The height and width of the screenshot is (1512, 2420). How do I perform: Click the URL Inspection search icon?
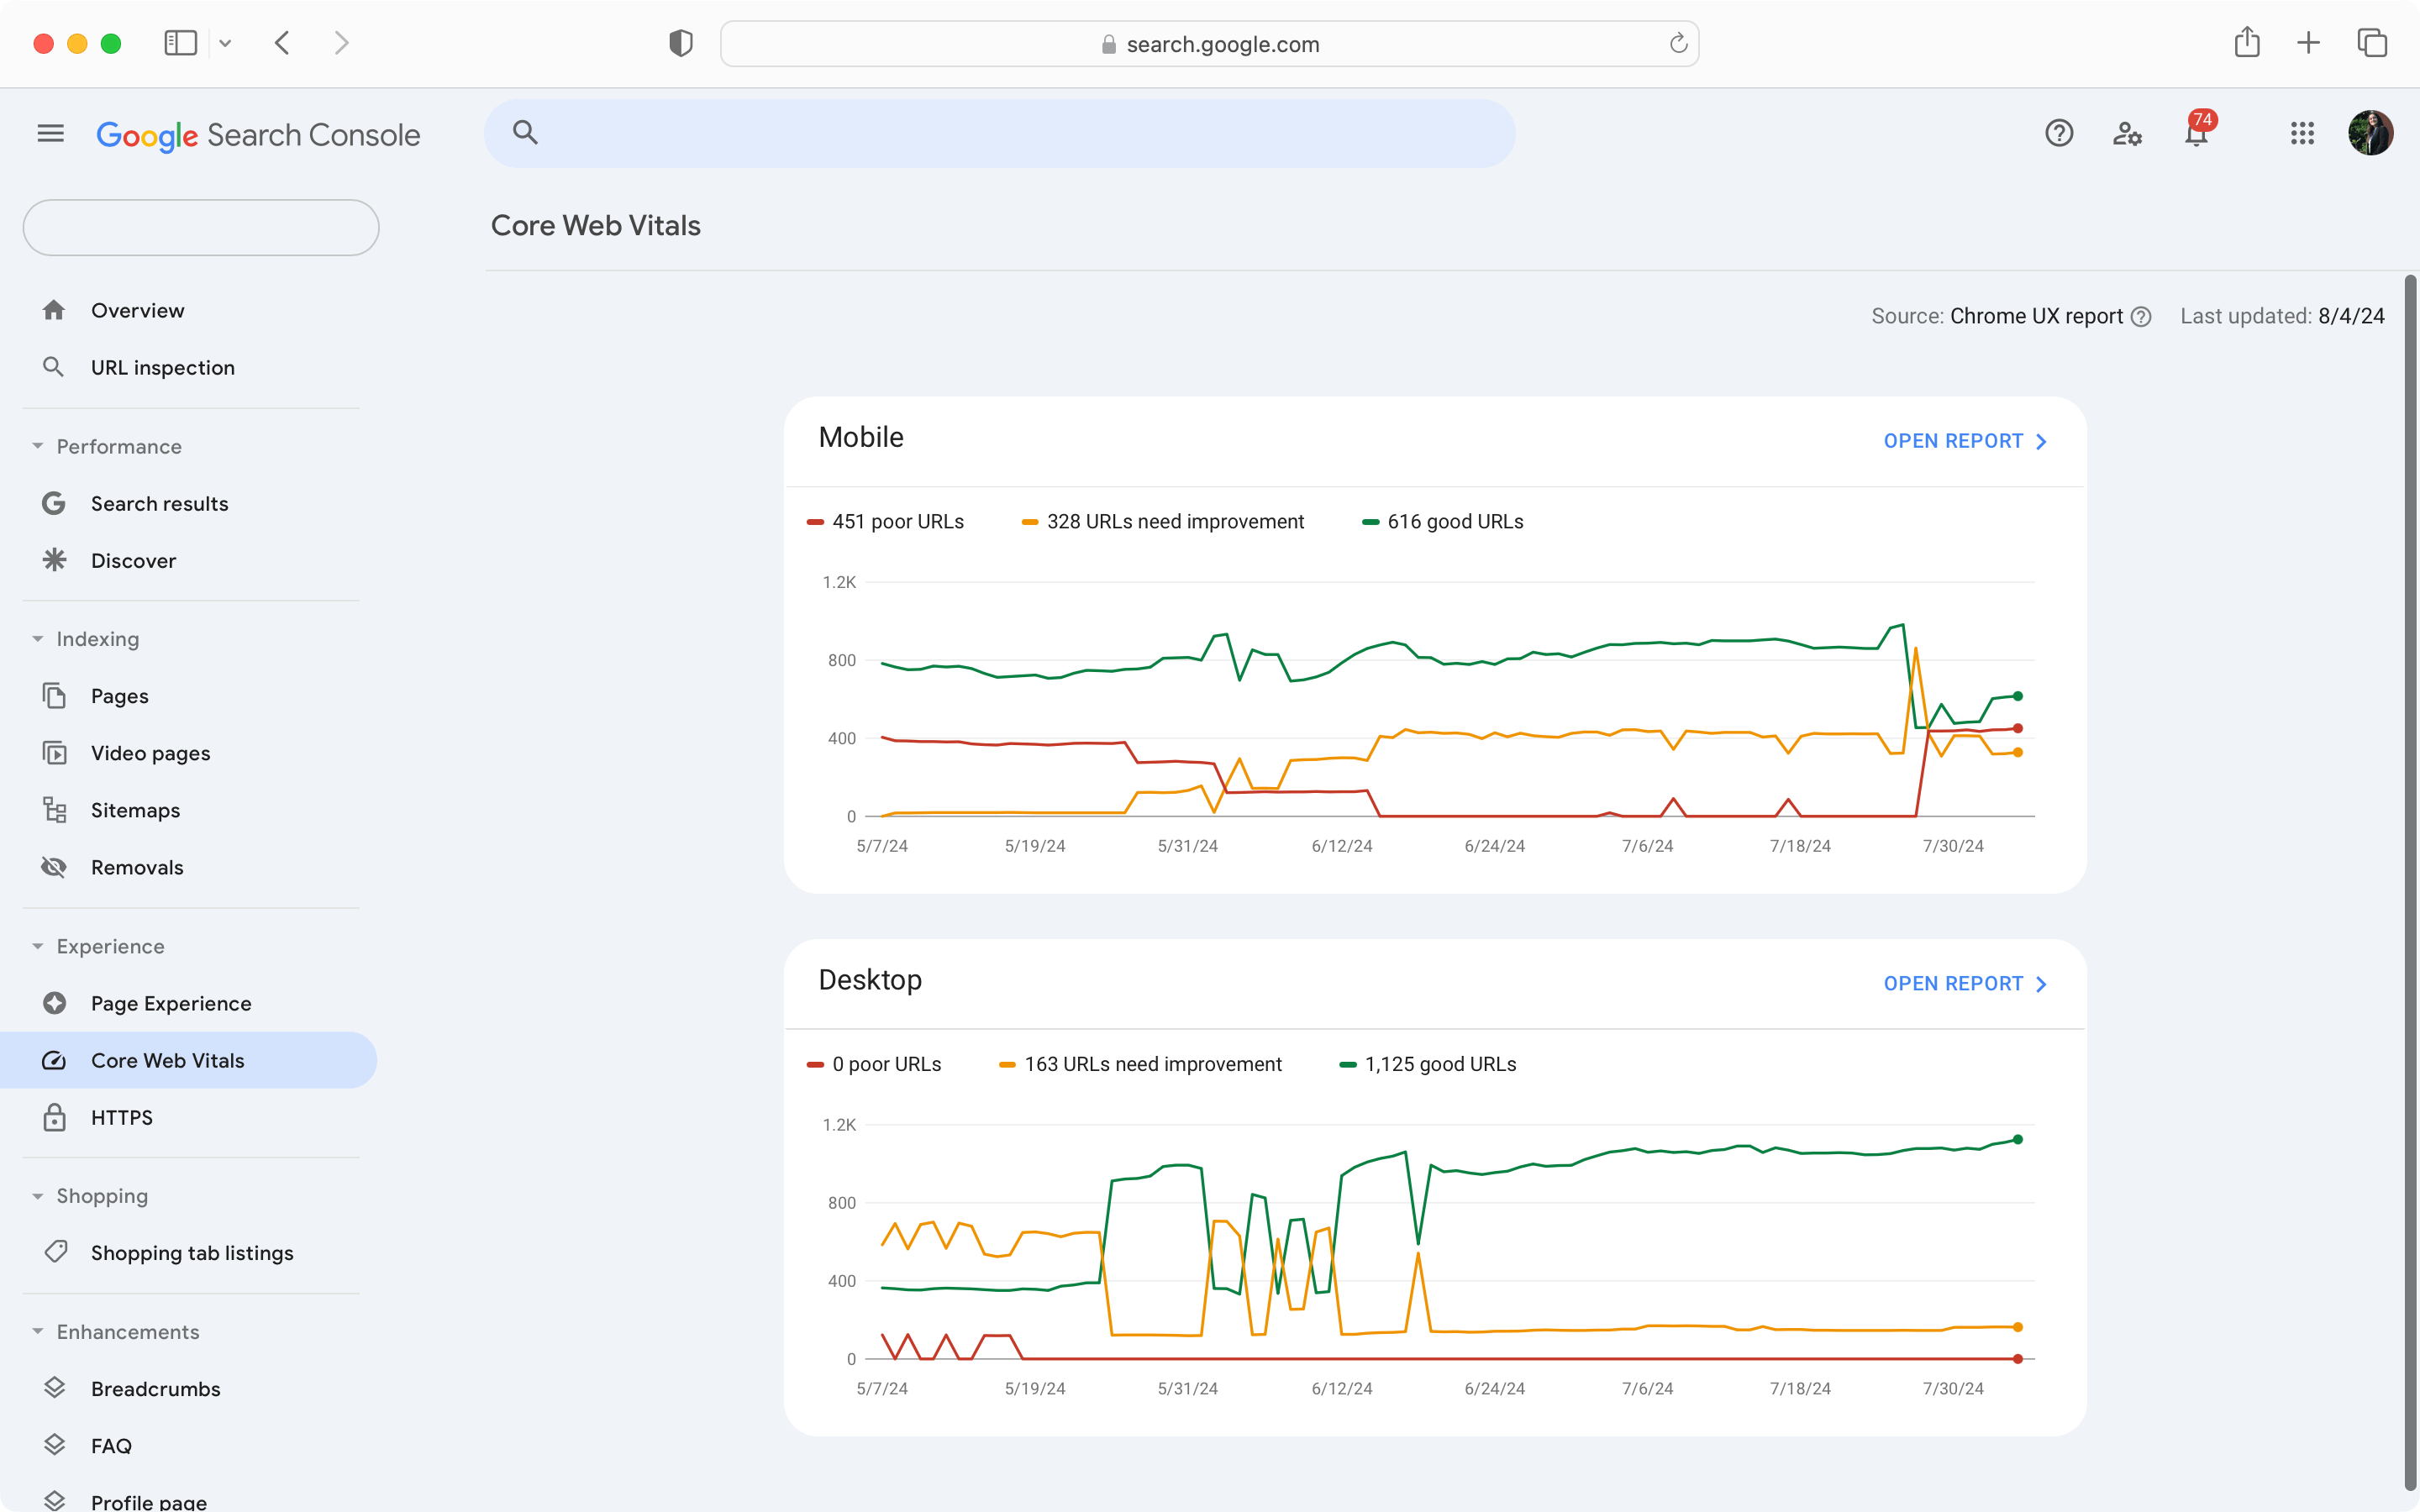click(x=54, y=368)
